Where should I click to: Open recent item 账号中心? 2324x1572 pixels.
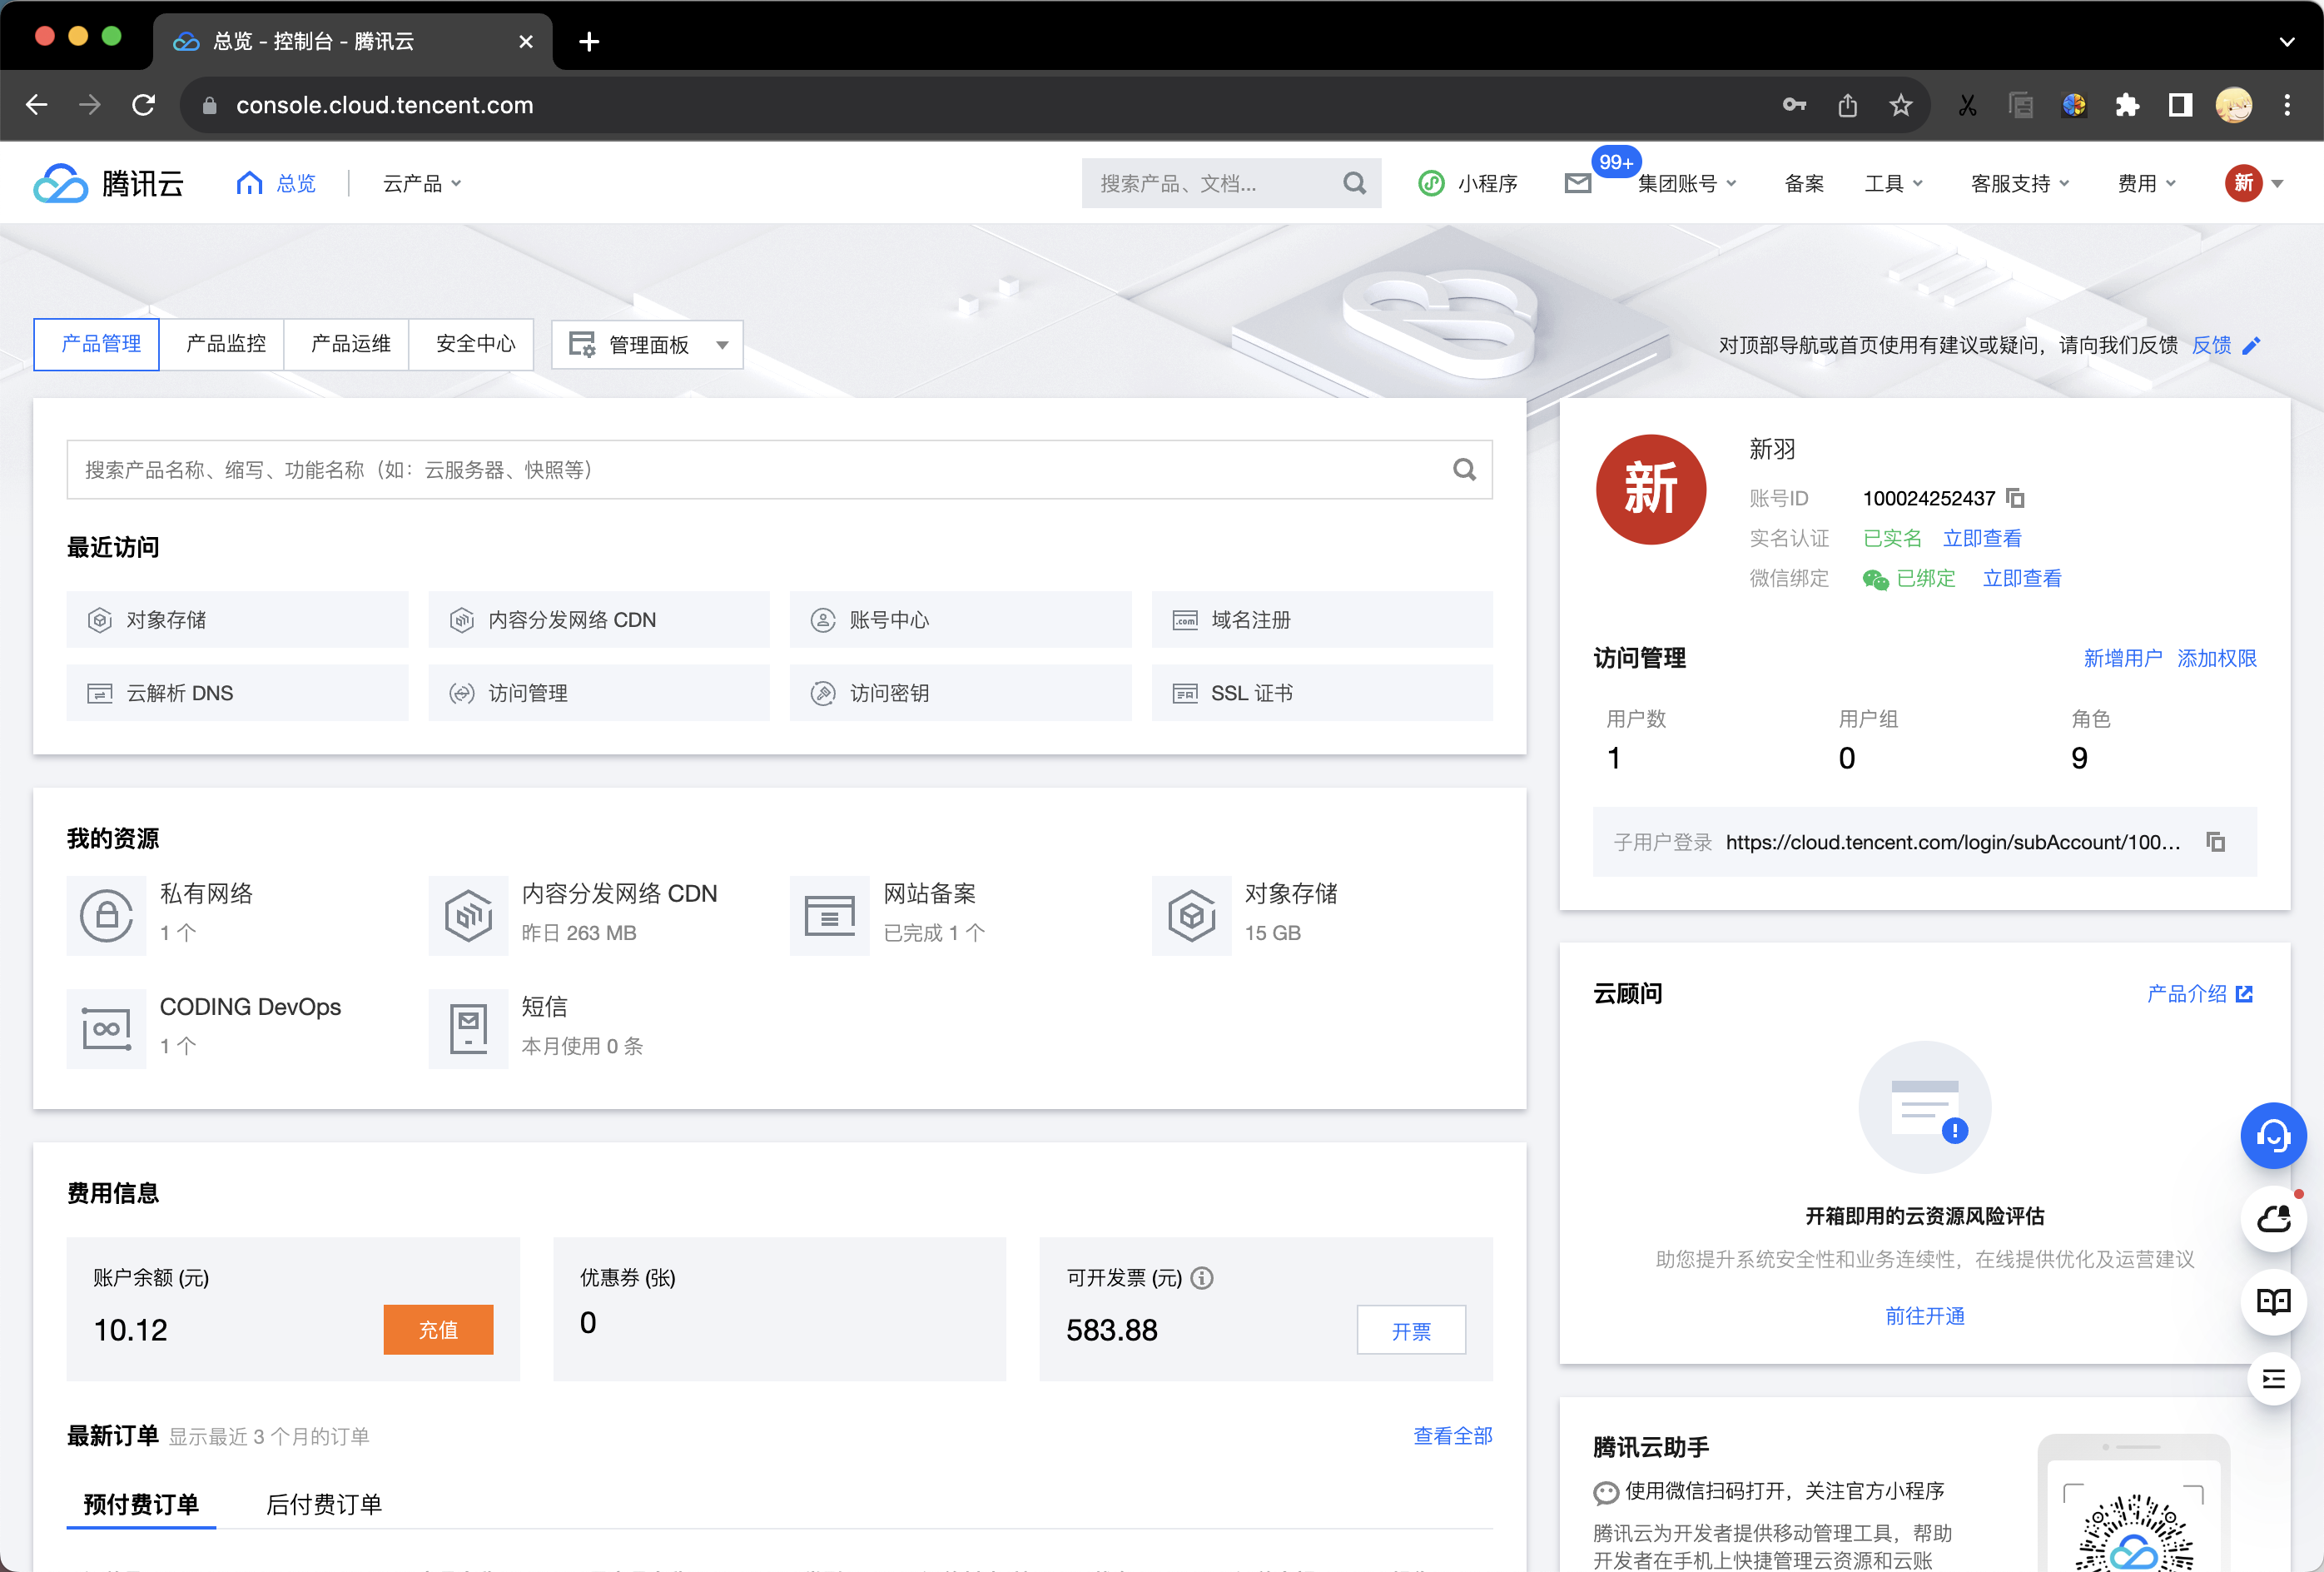pyautogui.click(x=960, y=619)
